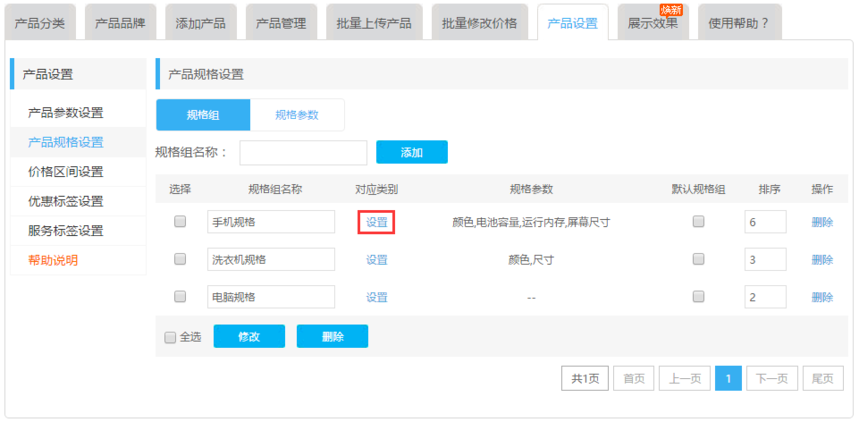Screen dimensions: 859x422
Task: Open the 产品管理 tab
Action: tap(281, 23)
